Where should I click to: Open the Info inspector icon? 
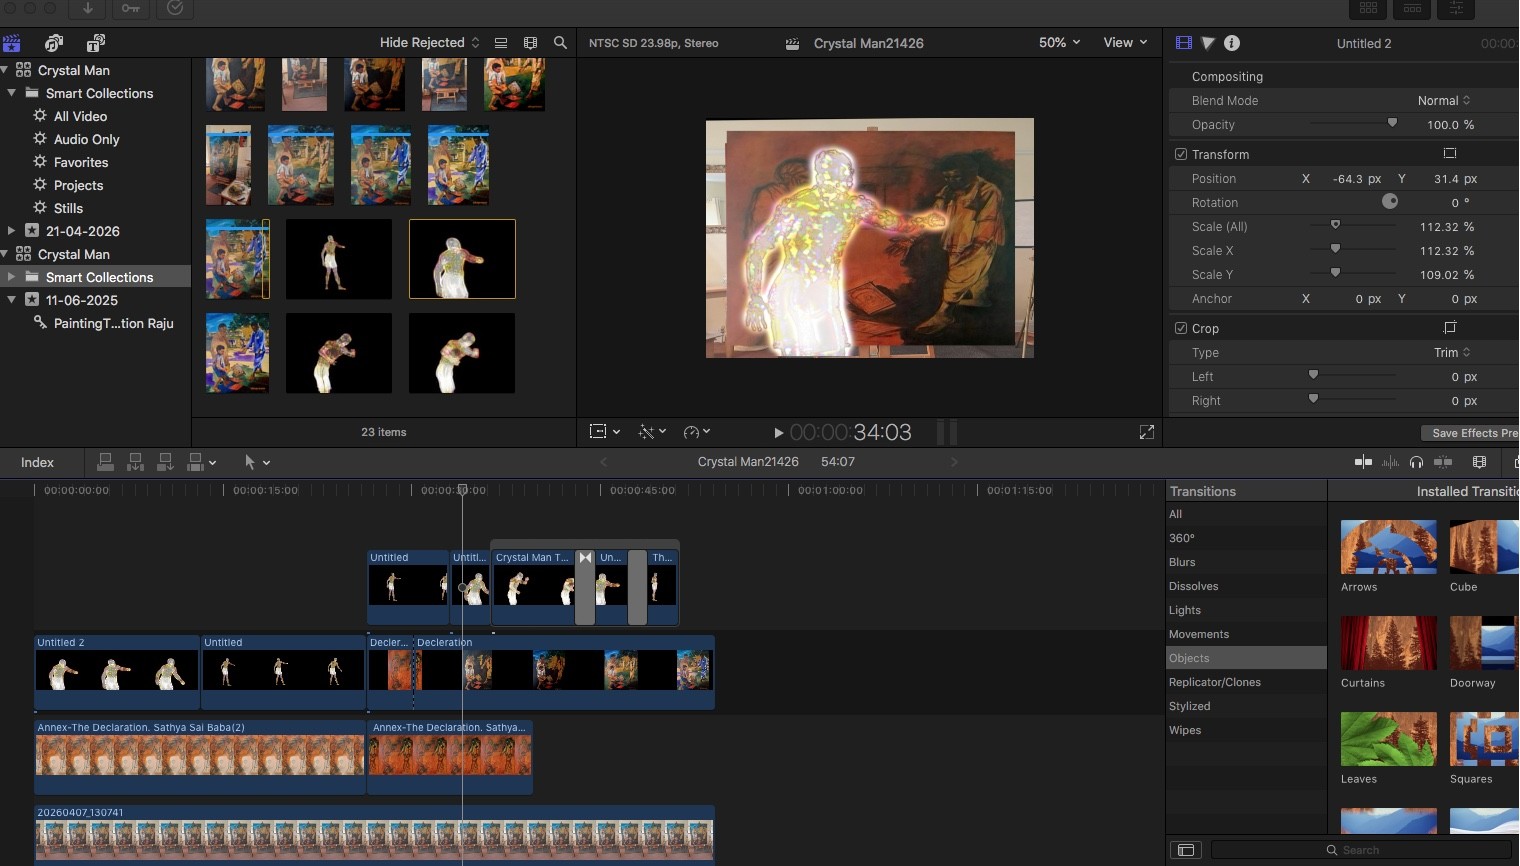click(x=1232, y=43)
